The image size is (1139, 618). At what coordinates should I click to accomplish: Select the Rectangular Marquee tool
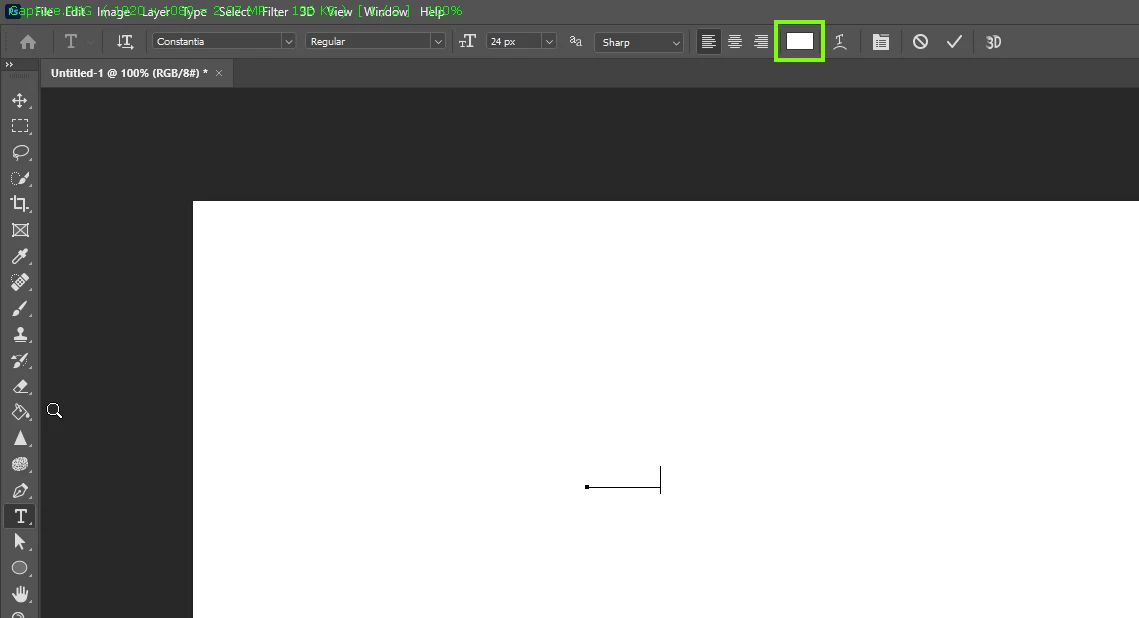click(20, 126)
